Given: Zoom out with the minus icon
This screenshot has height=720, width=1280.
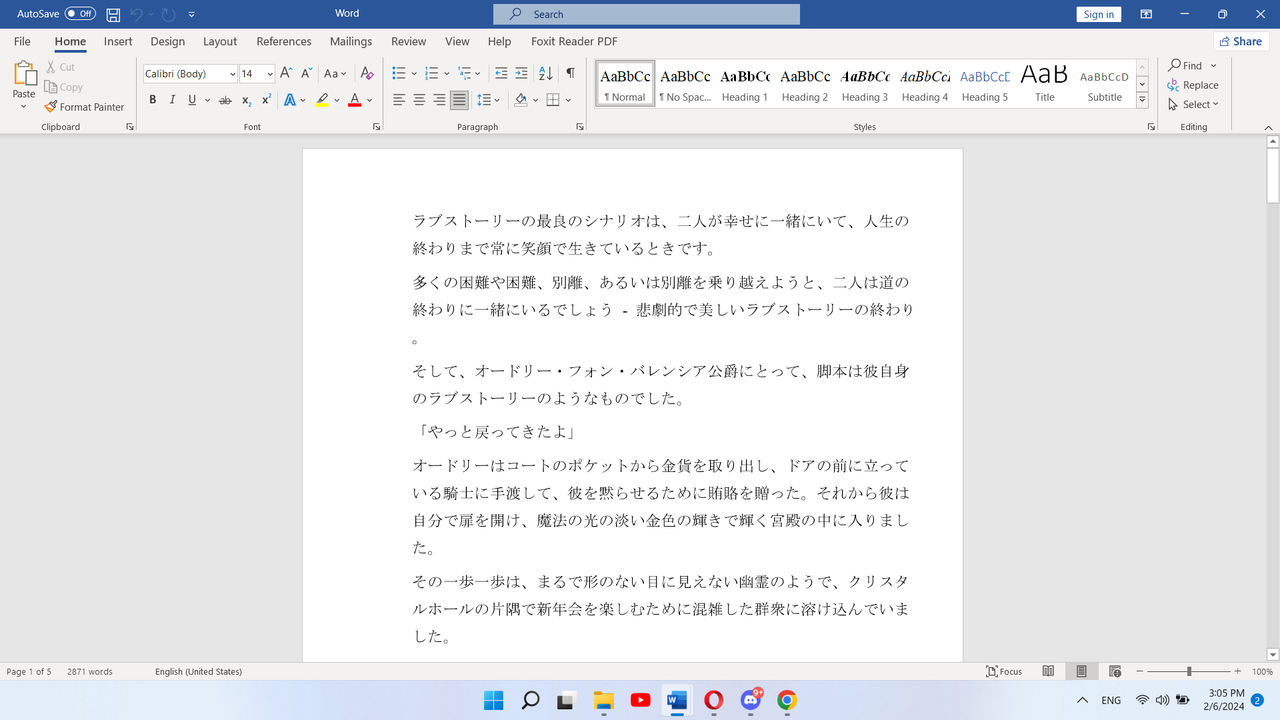Looking at the screenshot, I should [1139, 671].
